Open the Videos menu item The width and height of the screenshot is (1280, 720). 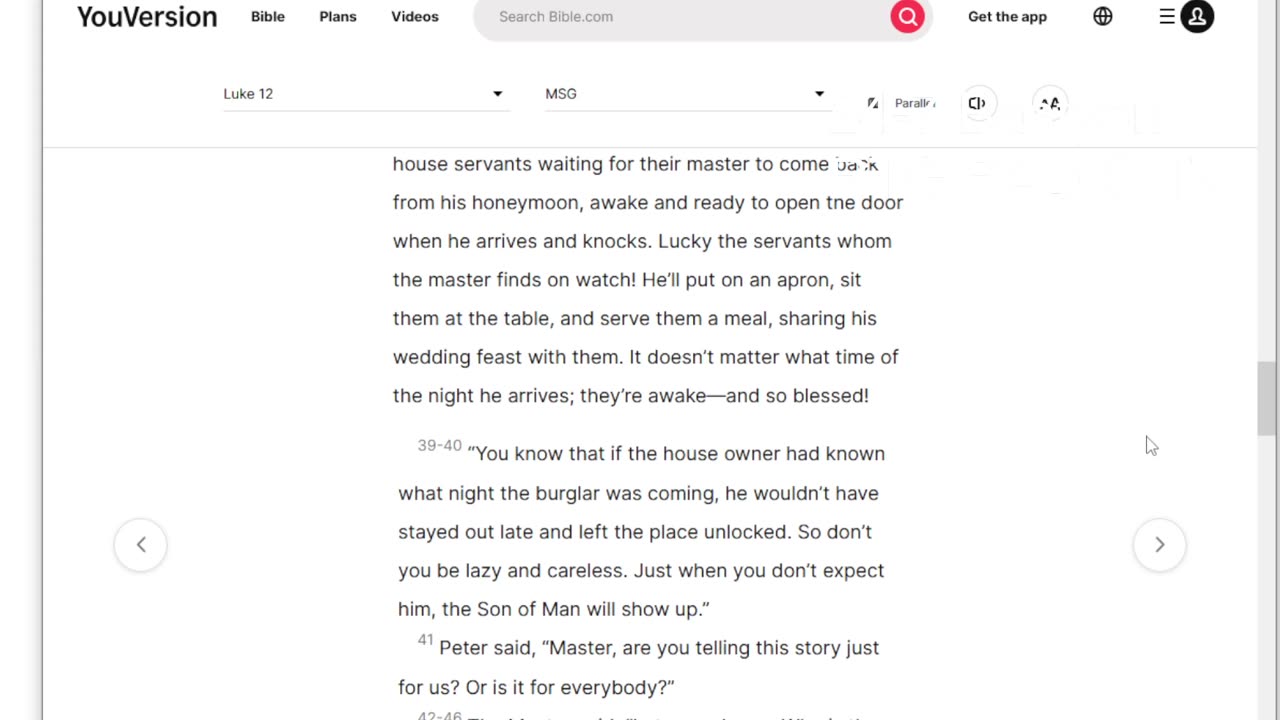pyautogui.click(x=415, y=17)
